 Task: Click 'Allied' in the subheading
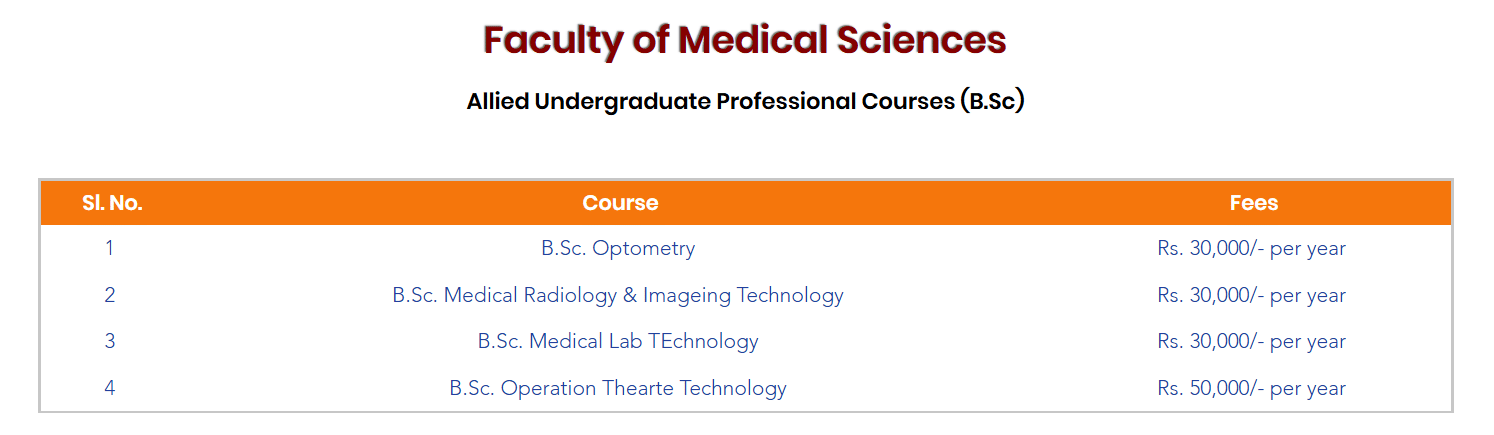[x=498, y=102]
